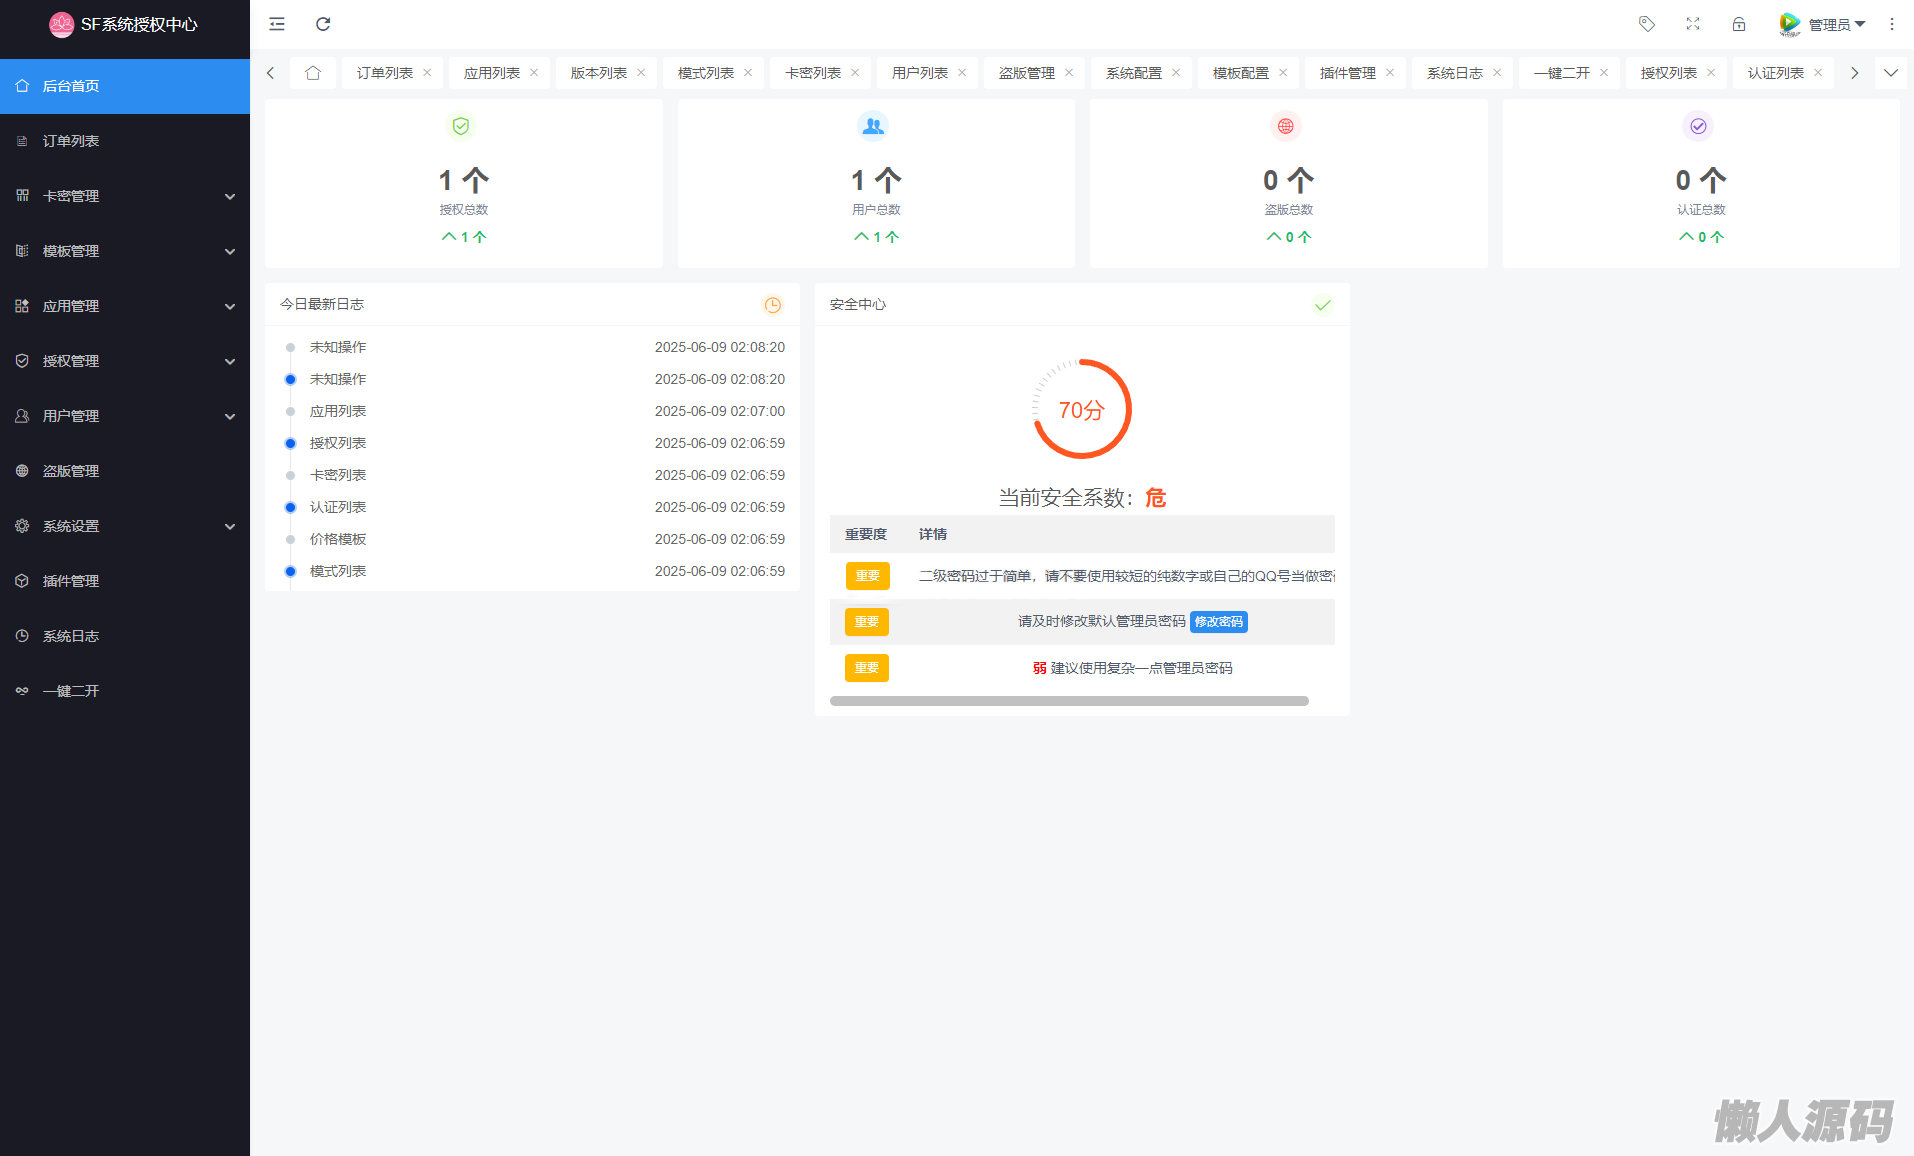Open the tab options dropdown chevron
Image resolution: width=1914 pixels, height=1156 pixels.
point(1890,73)
